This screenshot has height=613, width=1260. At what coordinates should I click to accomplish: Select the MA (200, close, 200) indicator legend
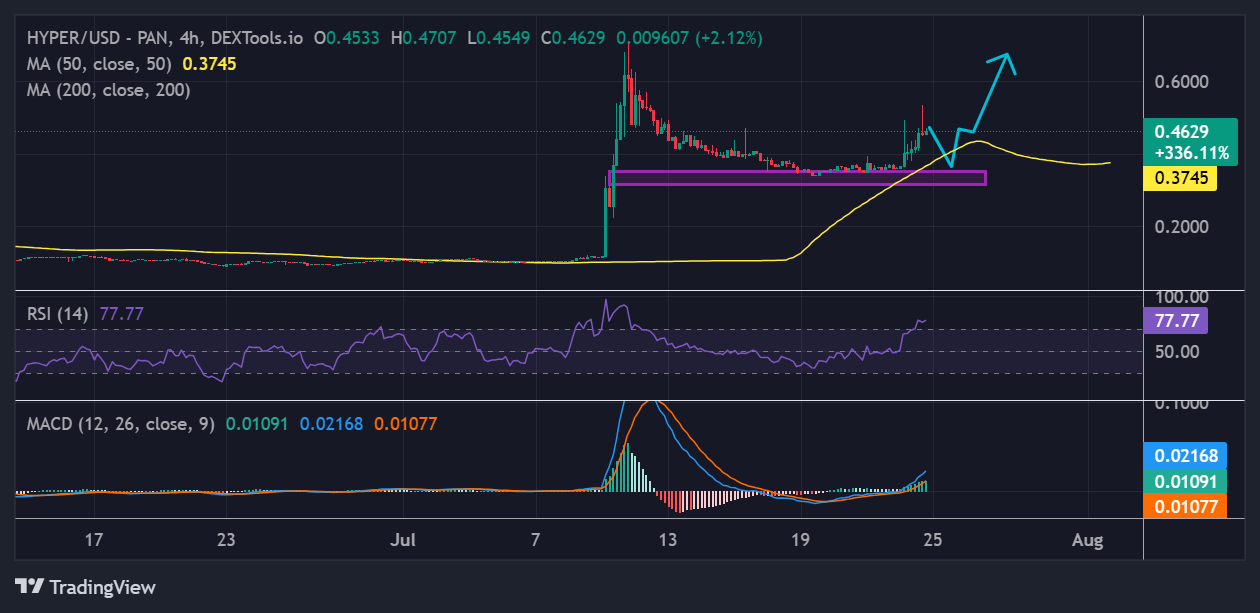click(108, 89)
